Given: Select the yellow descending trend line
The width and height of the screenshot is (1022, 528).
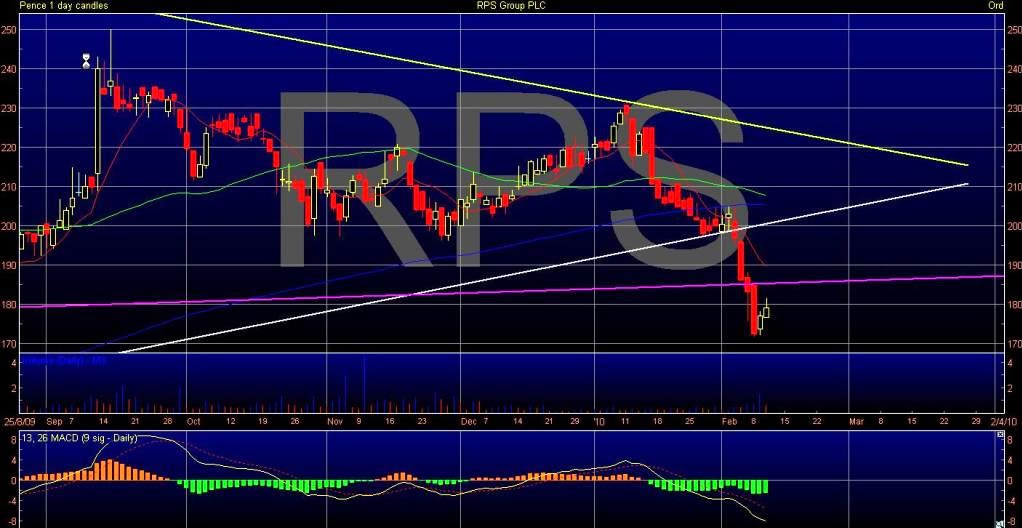Looking at the screenshot, I should click(561, 90).
